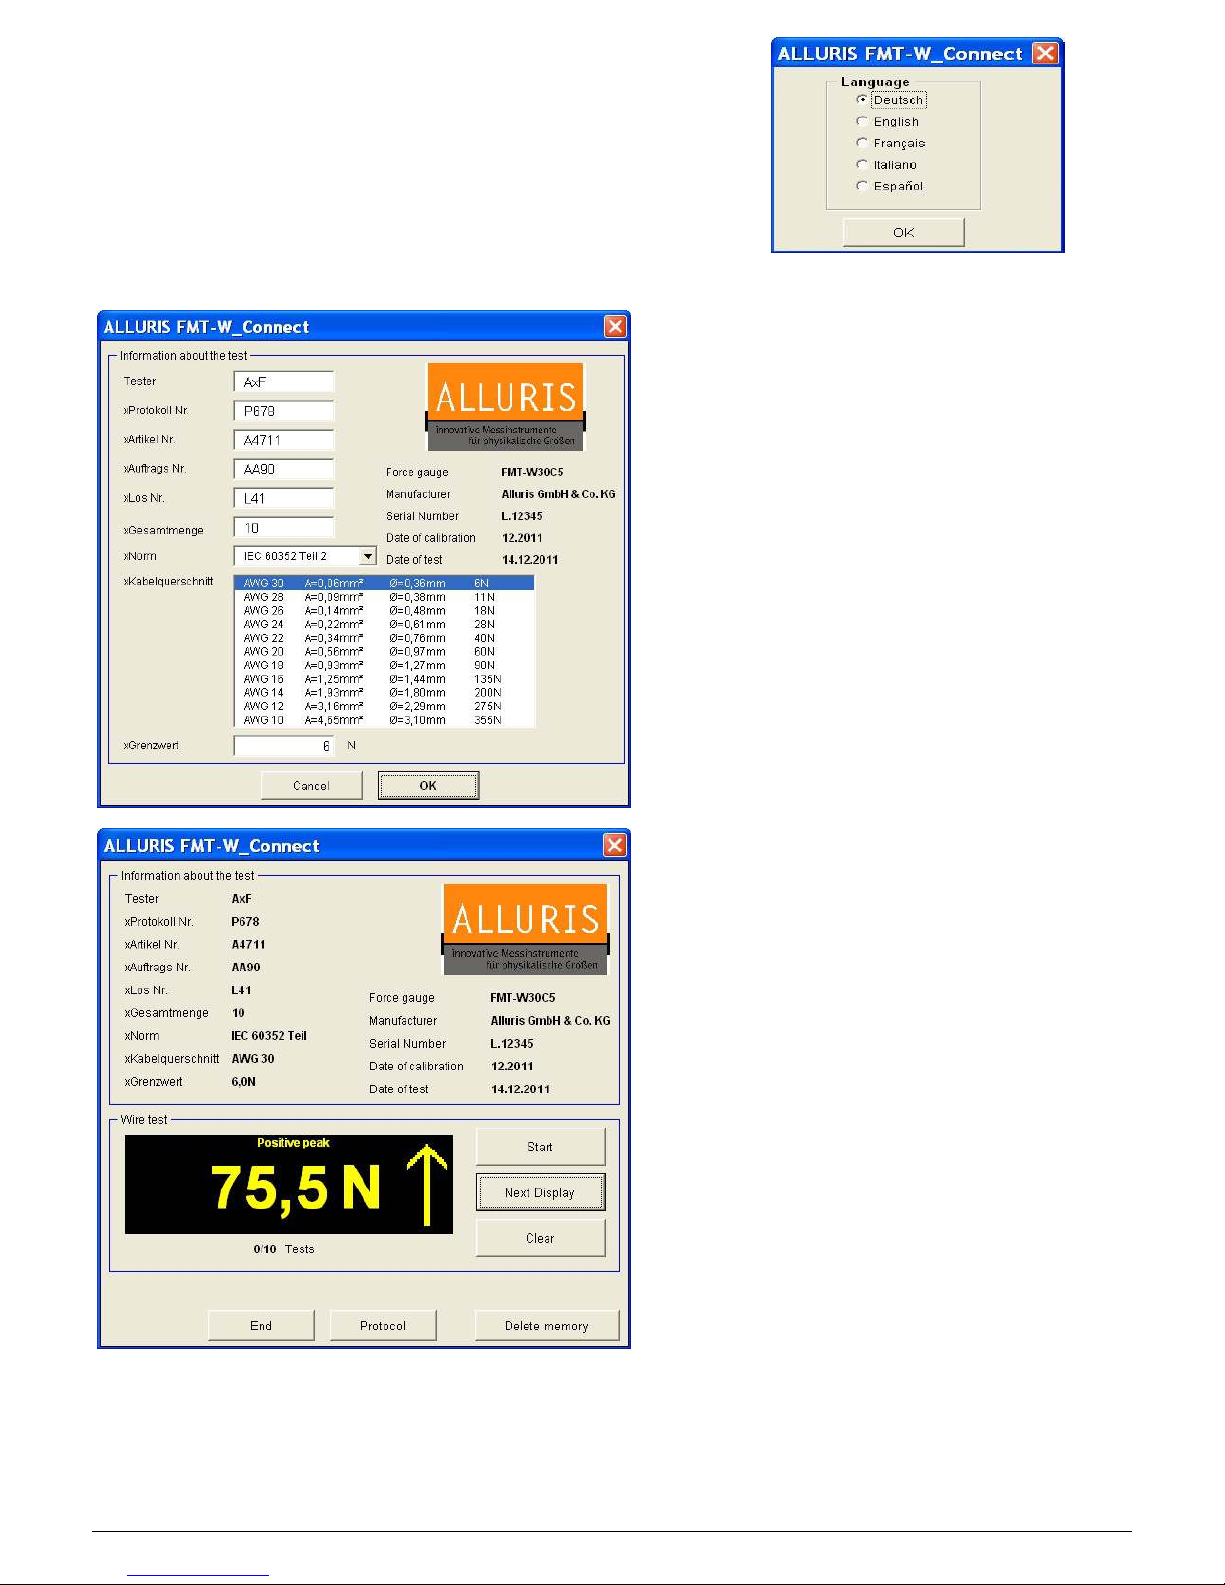Choose Français as the language
The image size is (1225, 1585).
pyautogui.click(x=890, y=143)
